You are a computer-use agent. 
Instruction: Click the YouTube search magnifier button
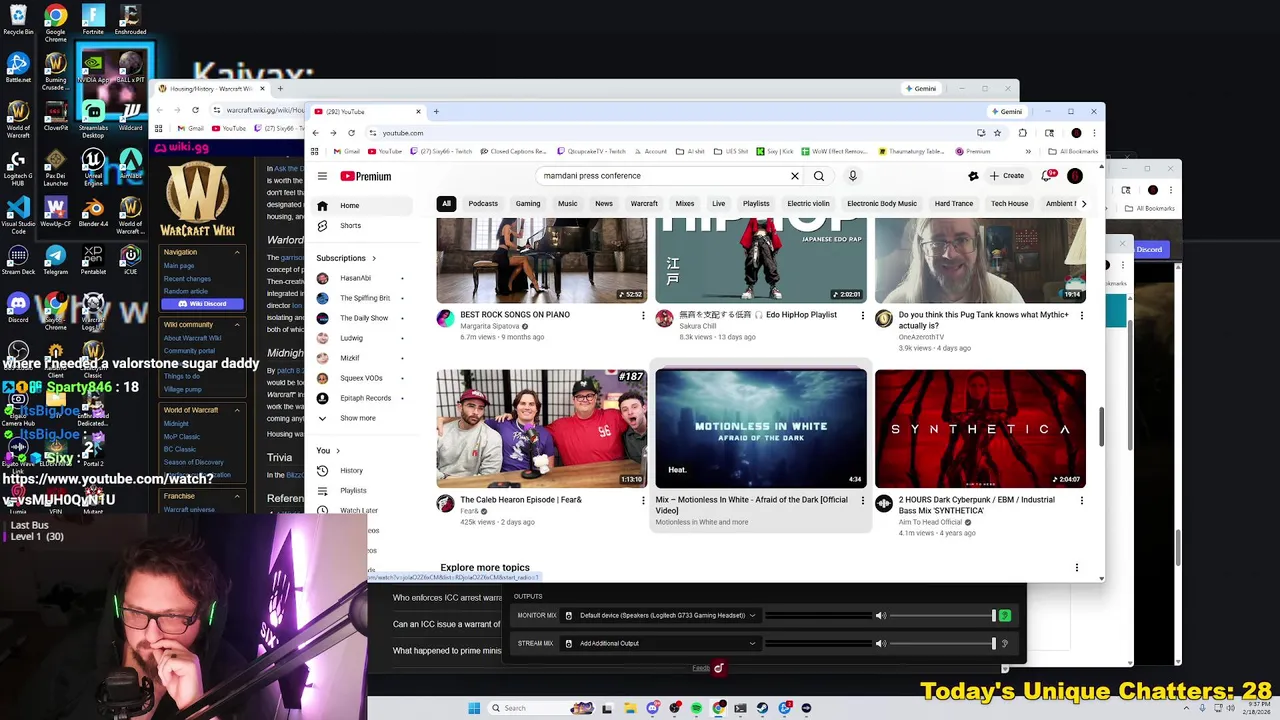tap(819, 176)
